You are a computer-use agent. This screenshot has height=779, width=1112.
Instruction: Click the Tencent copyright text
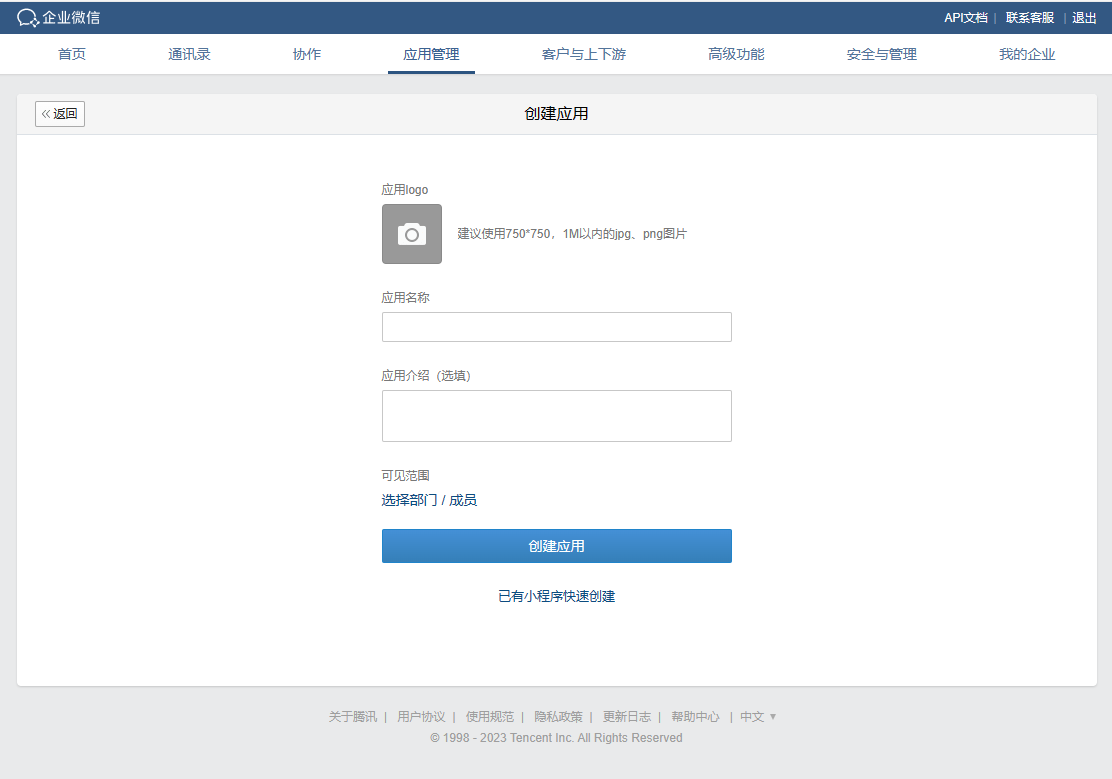(x=556, y=738)
